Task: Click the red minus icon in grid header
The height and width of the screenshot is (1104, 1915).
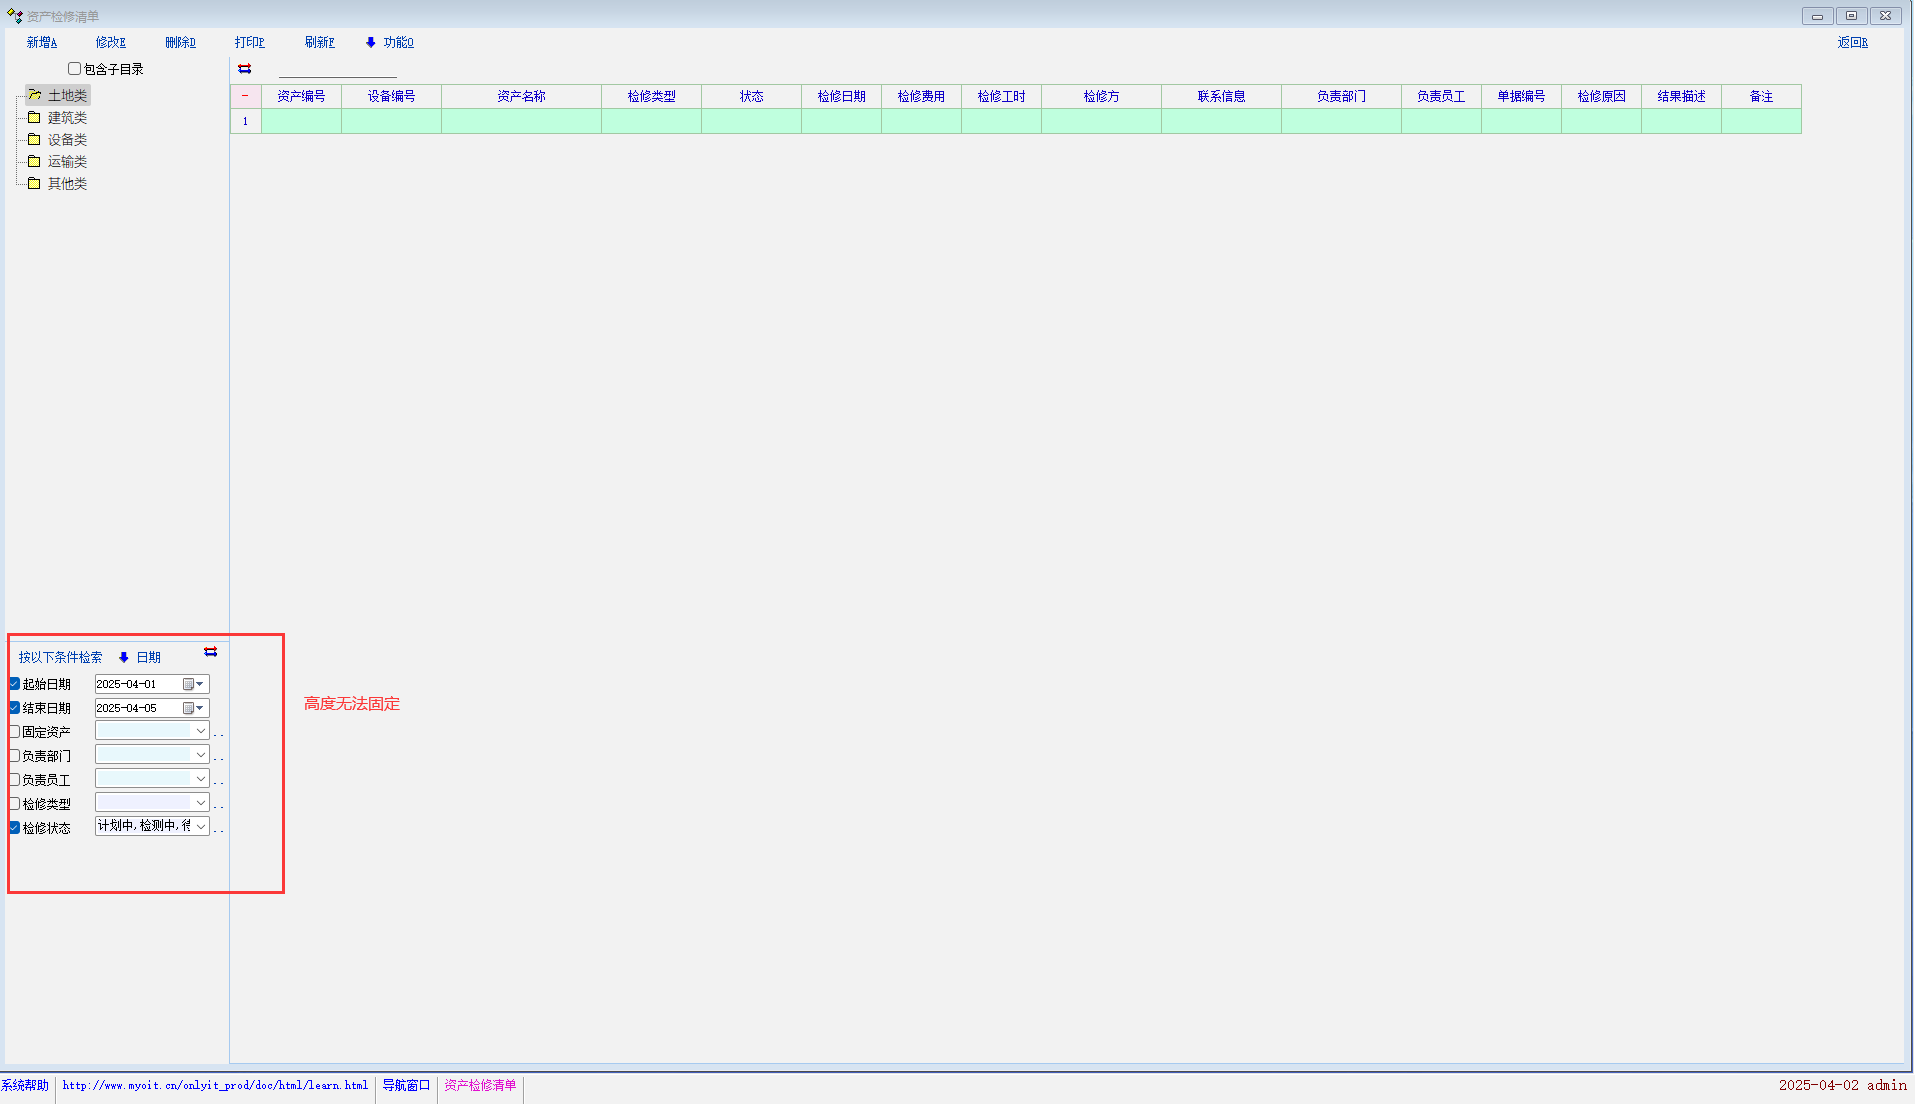Action: (x=245, y=97)
